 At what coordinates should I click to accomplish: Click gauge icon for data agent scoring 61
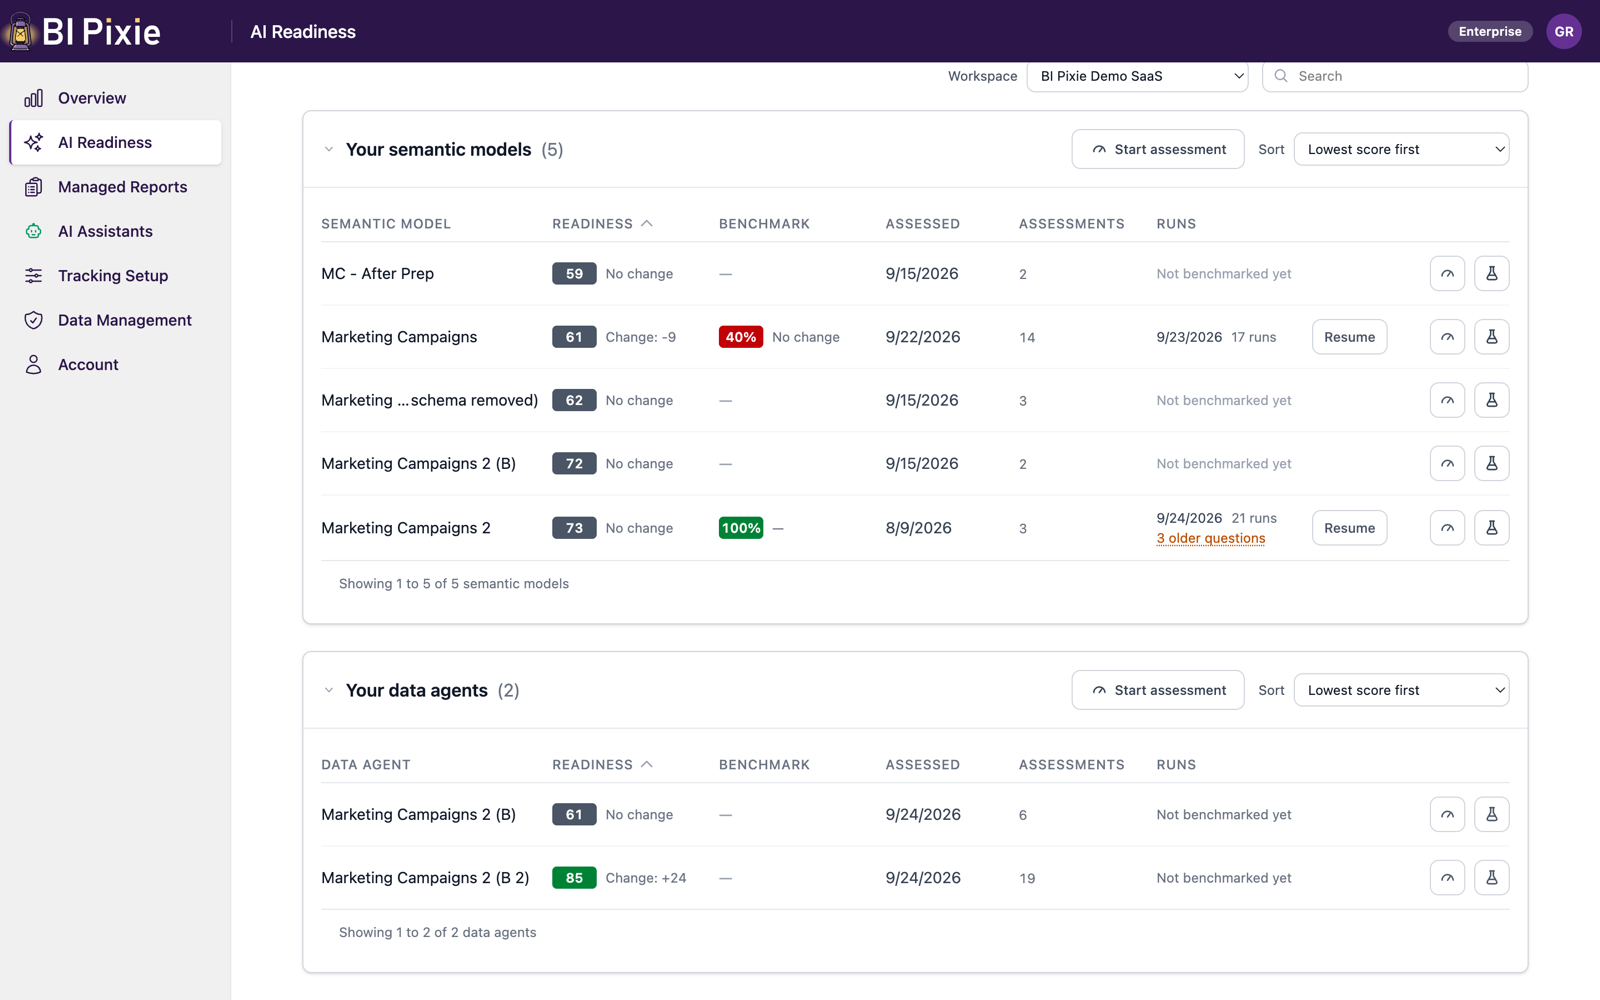tap(1447, 814)
